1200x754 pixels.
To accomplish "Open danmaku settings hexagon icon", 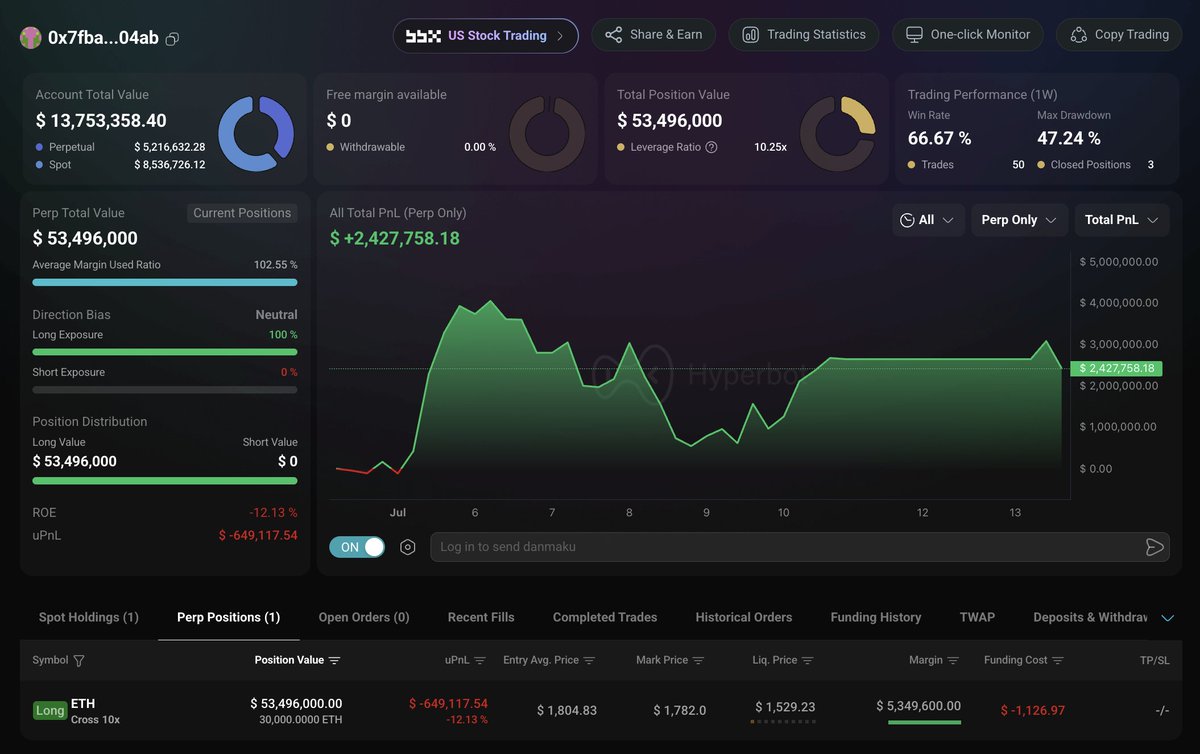I will coord(408,547).
